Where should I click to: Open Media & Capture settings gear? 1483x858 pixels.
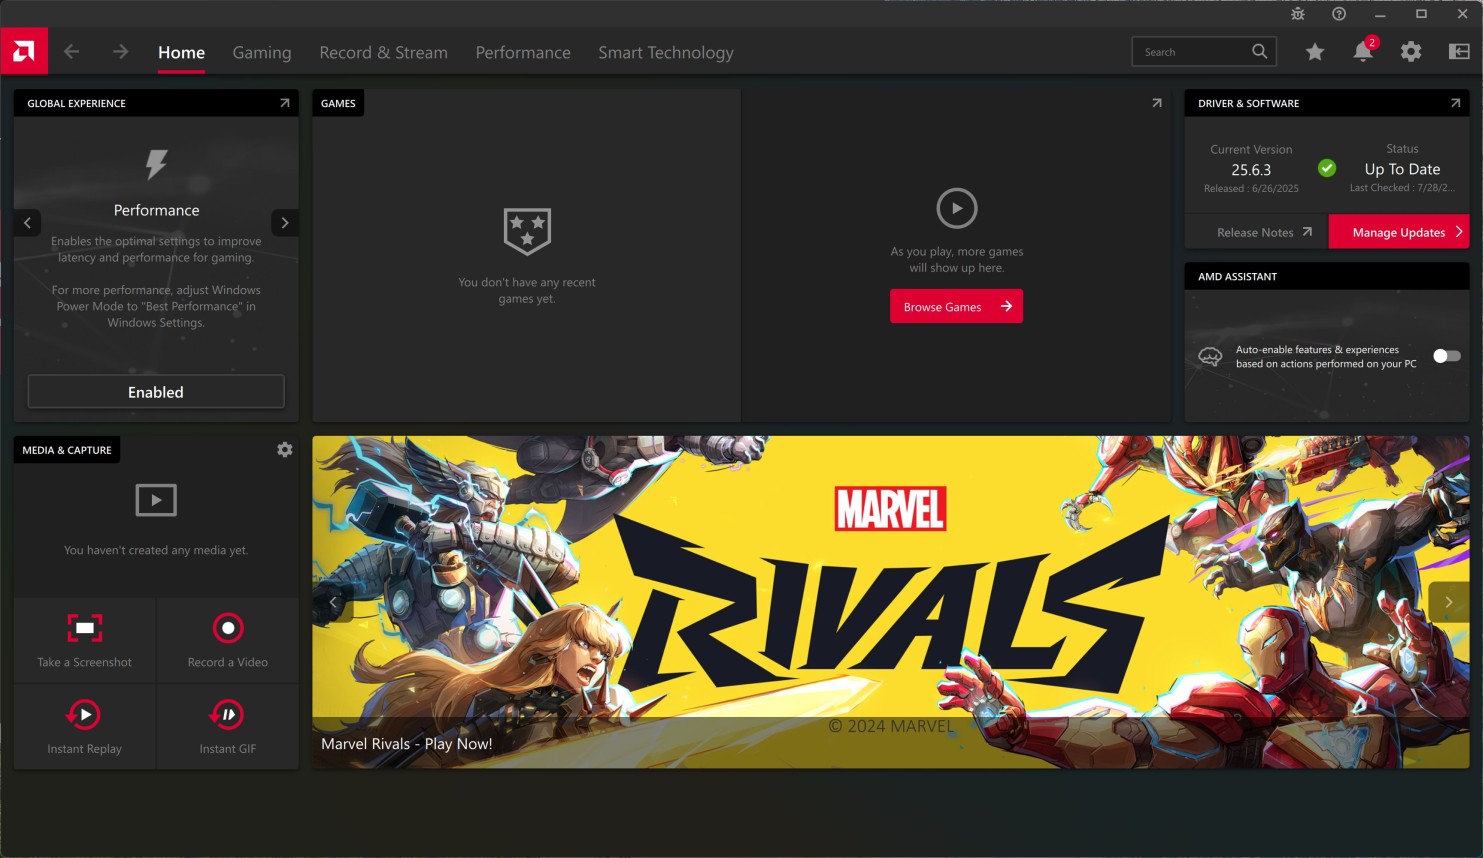(285, 450)
